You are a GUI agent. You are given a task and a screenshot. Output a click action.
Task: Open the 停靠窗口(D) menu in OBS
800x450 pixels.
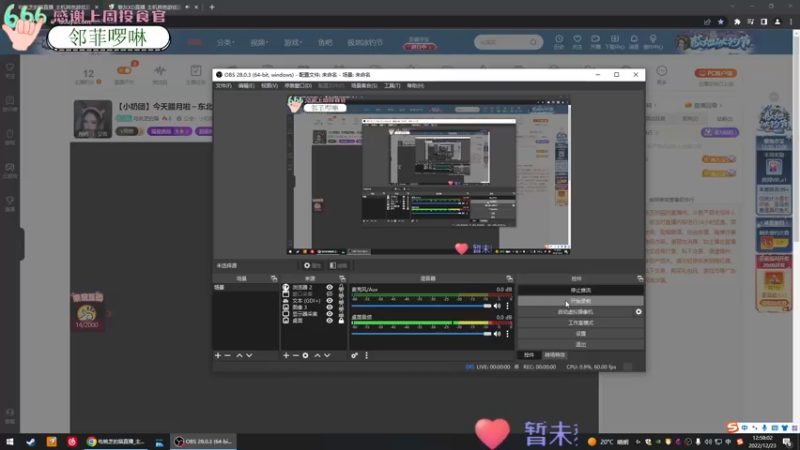pyautogui.click(x=298, y=86)
